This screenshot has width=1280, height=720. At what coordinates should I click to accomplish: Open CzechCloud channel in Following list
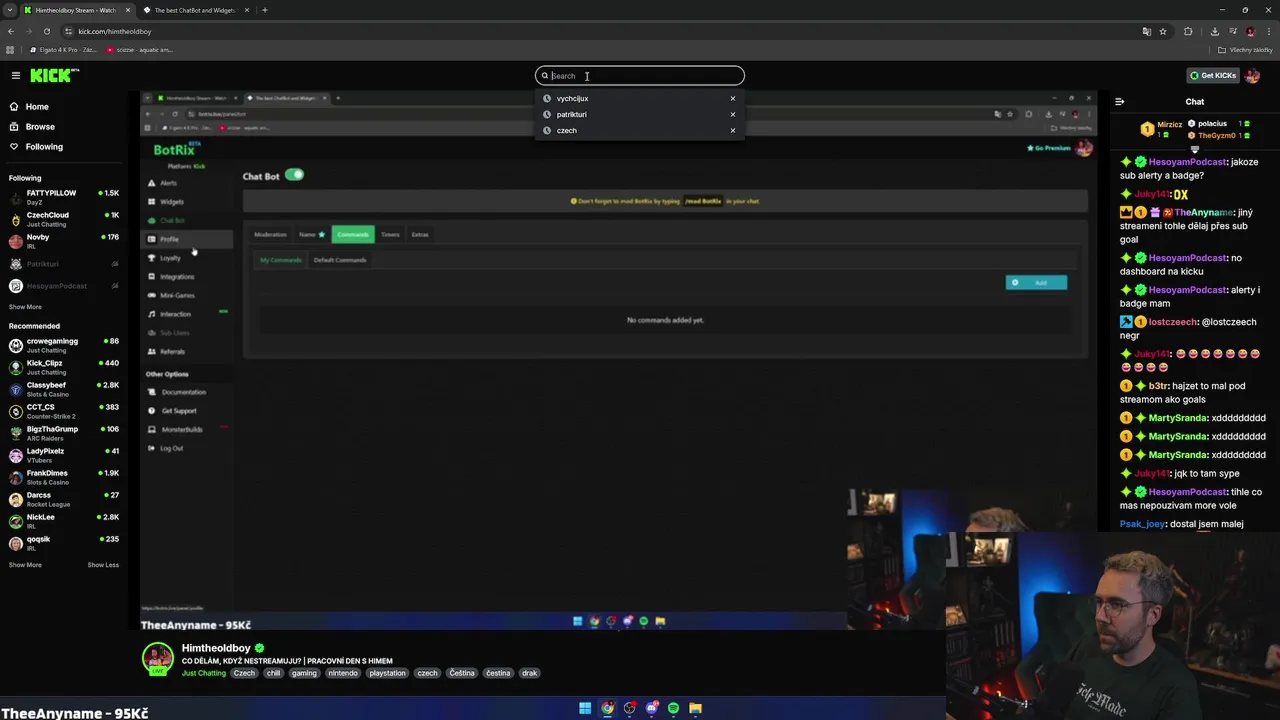point(64,219)
